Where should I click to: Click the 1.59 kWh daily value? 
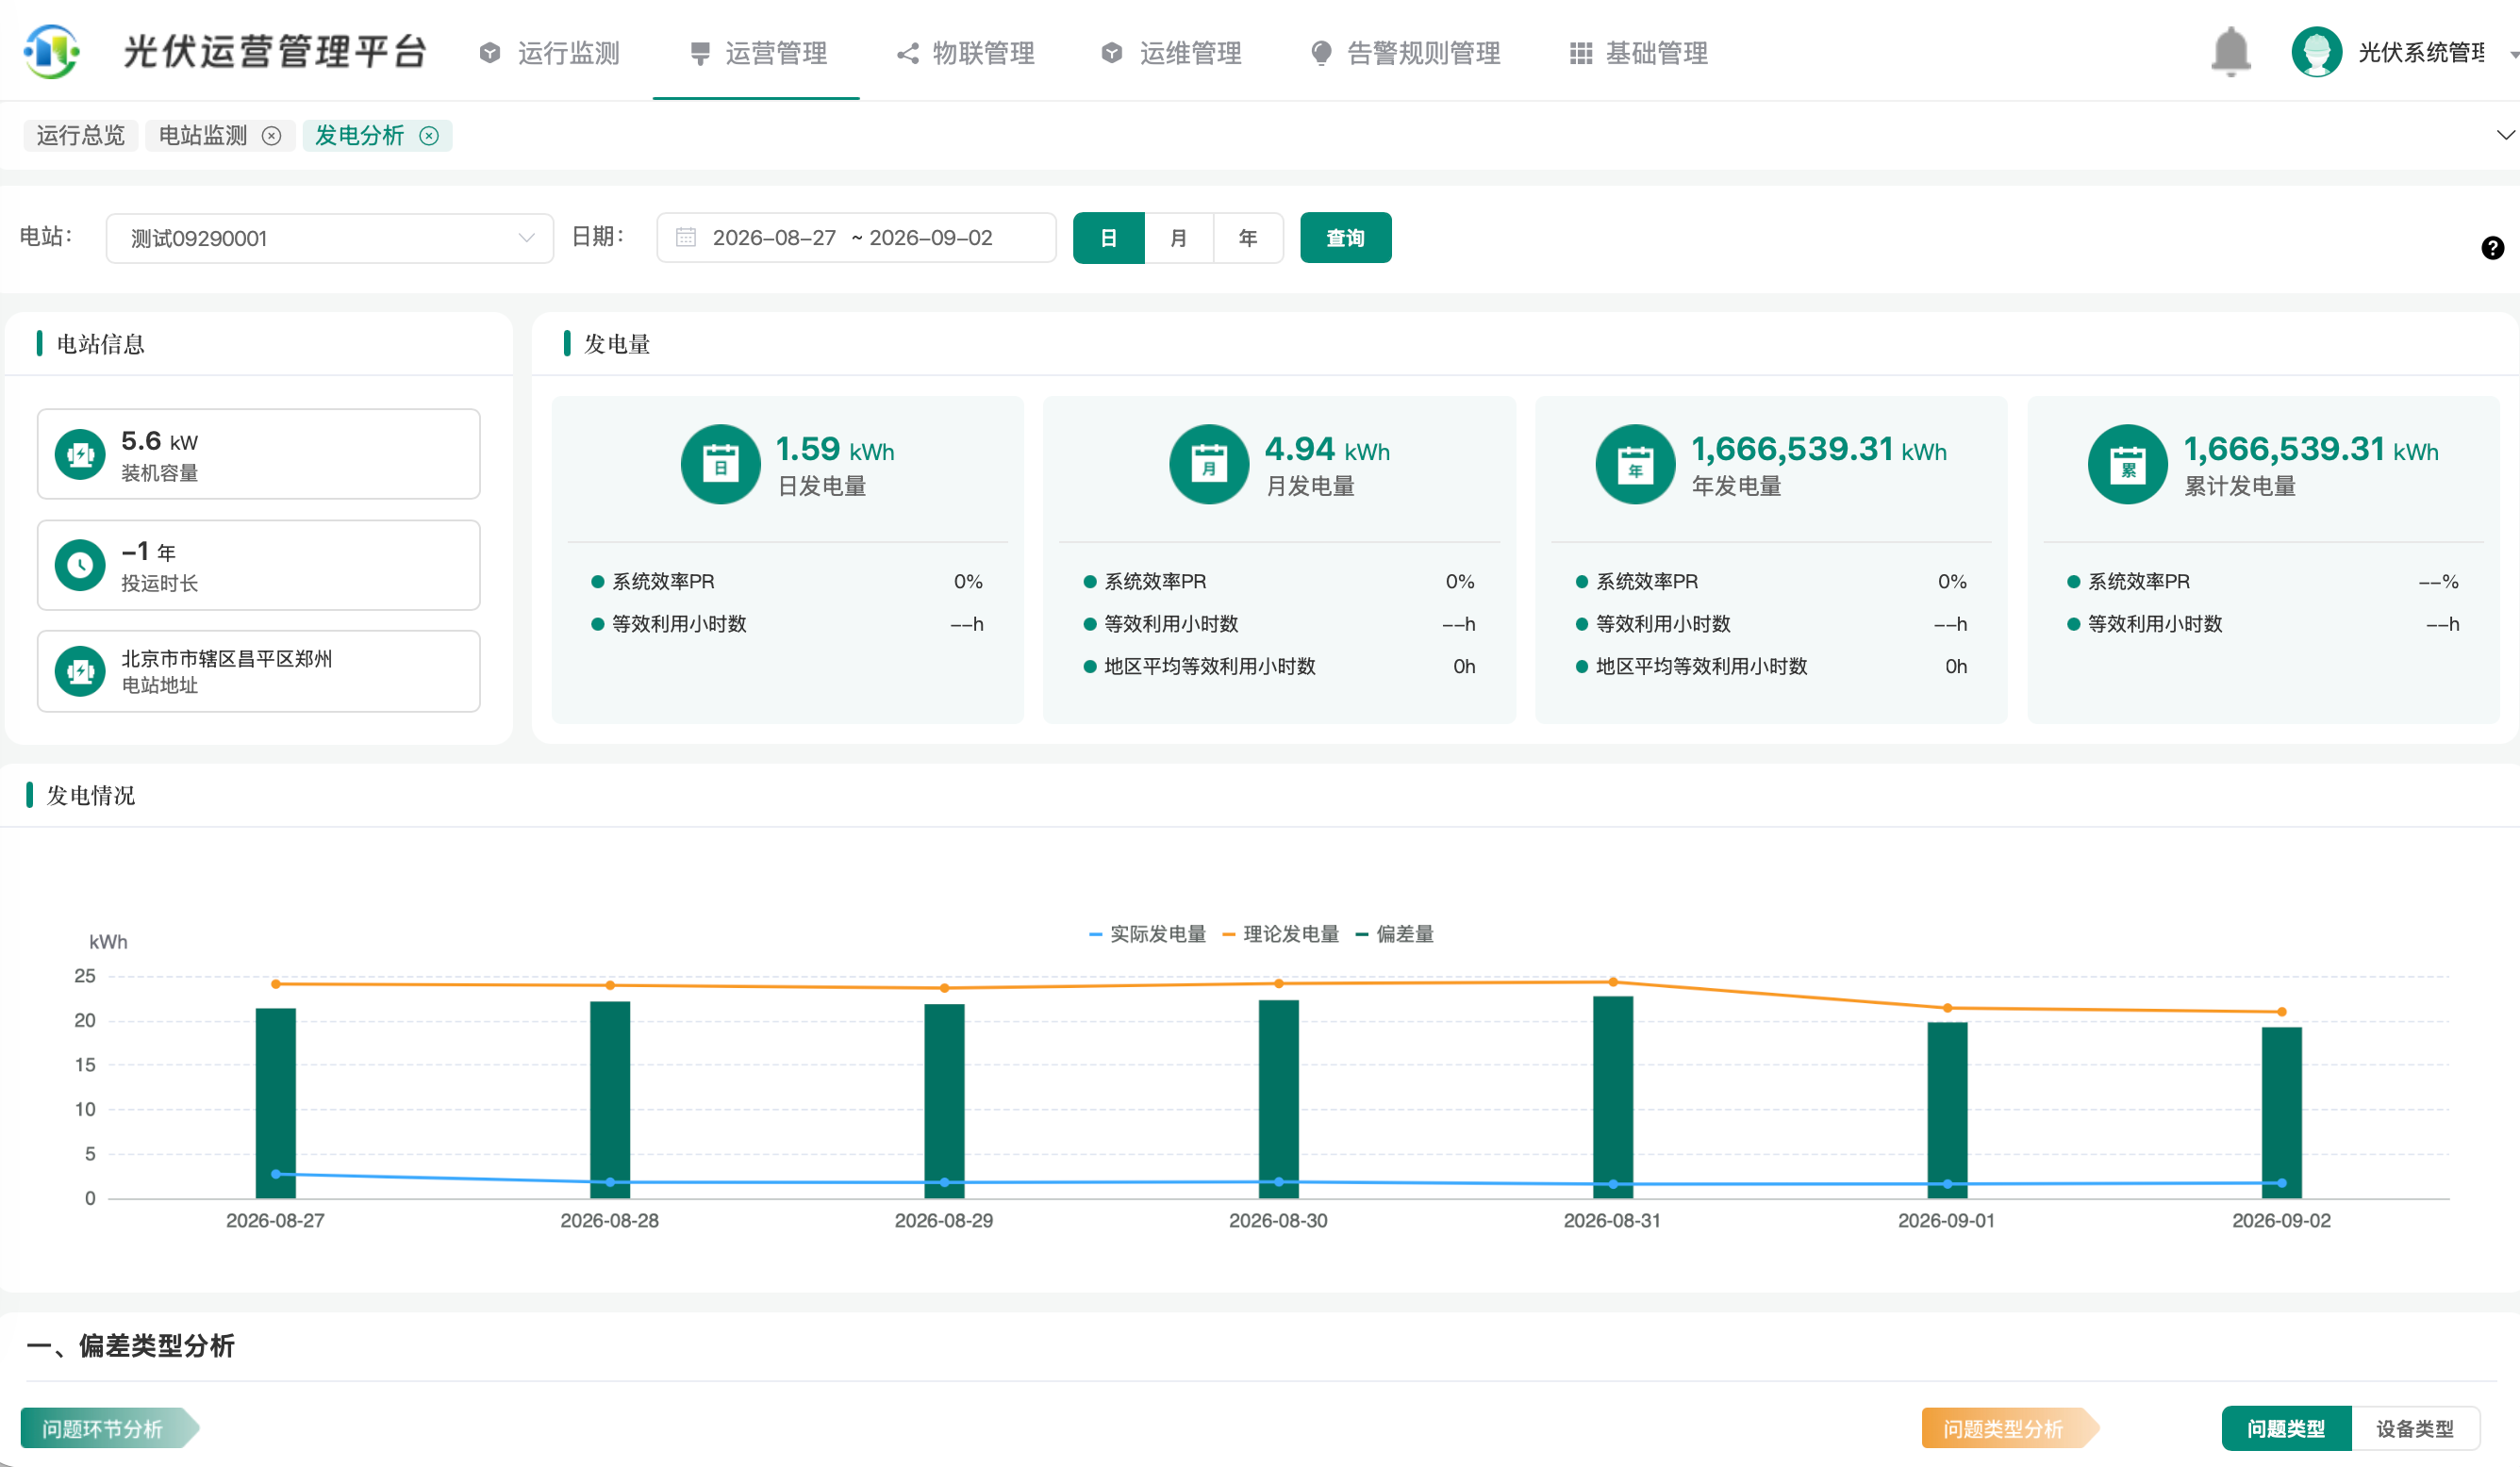coord(835,449)
